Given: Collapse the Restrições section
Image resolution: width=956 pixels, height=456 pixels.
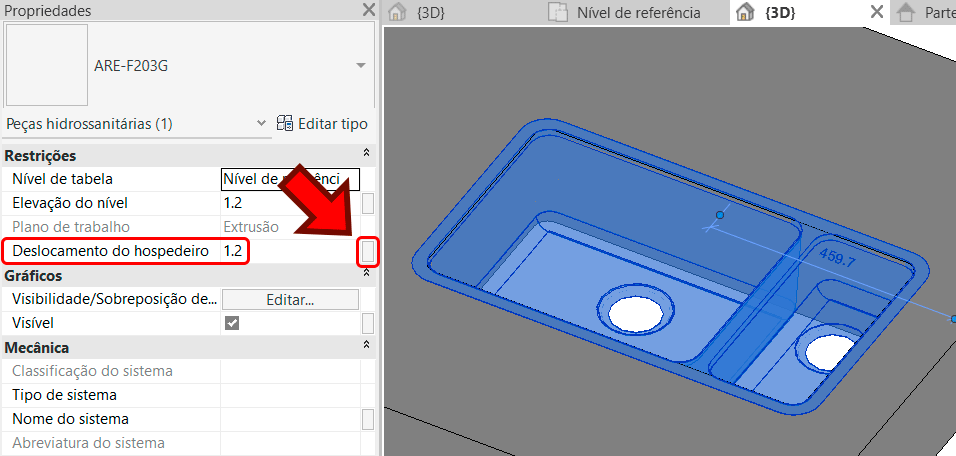Looking at the screenshot, I should [x=366, y=155].
